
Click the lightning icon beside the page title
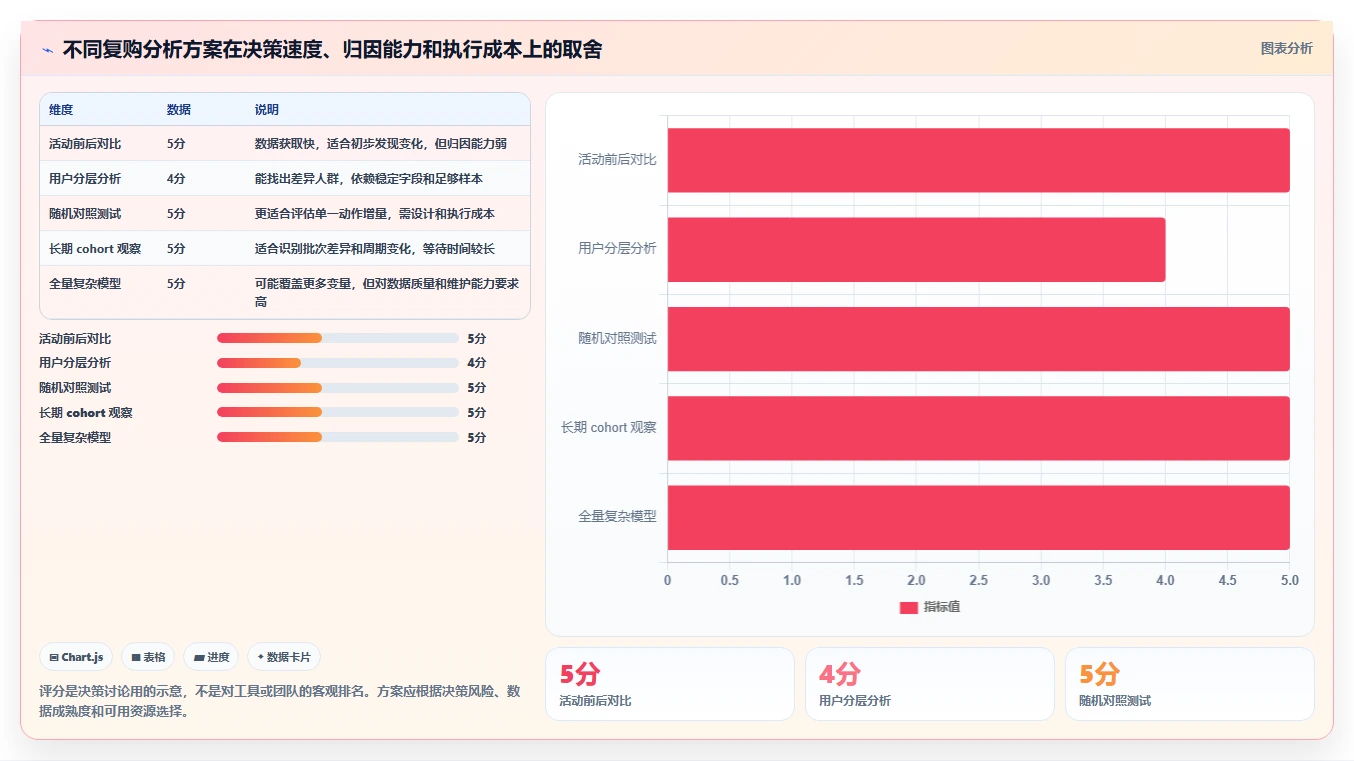[x=47, y=50]
